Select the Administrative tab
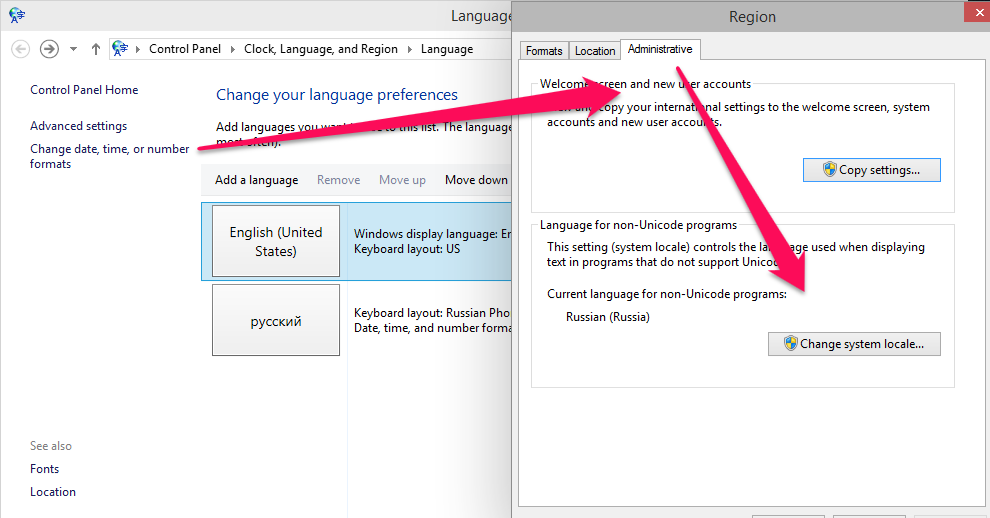990x518 pixels. point(660,49)
